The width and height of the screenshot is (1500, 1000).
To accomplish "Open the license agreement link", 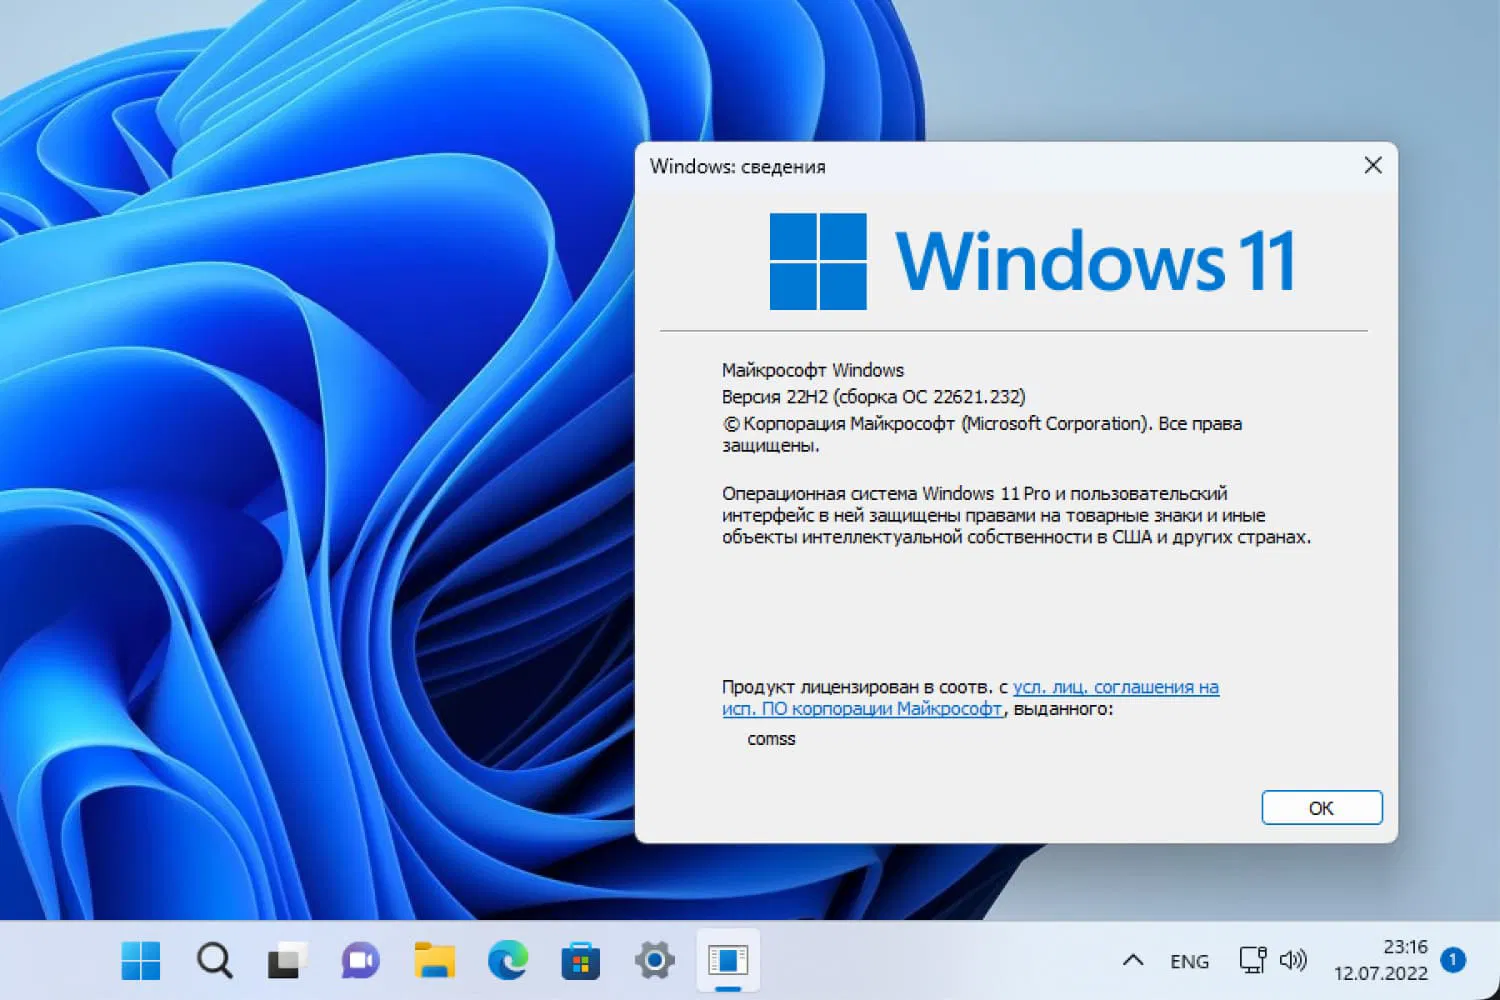I will tap(1113, 687).
